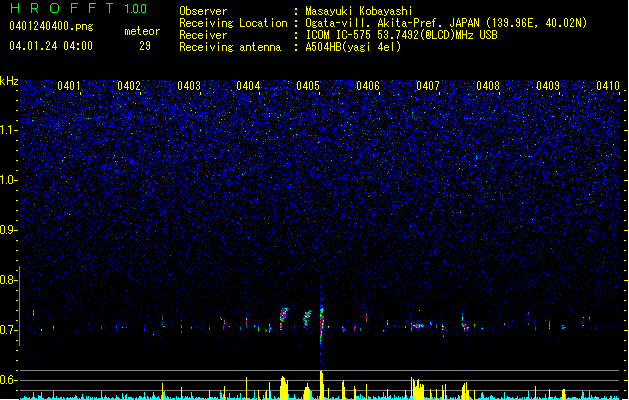The height and width of the screenshot is (400, 629).
Task: Select the version number 1.0.0
Action: click(x=136, y=9)
